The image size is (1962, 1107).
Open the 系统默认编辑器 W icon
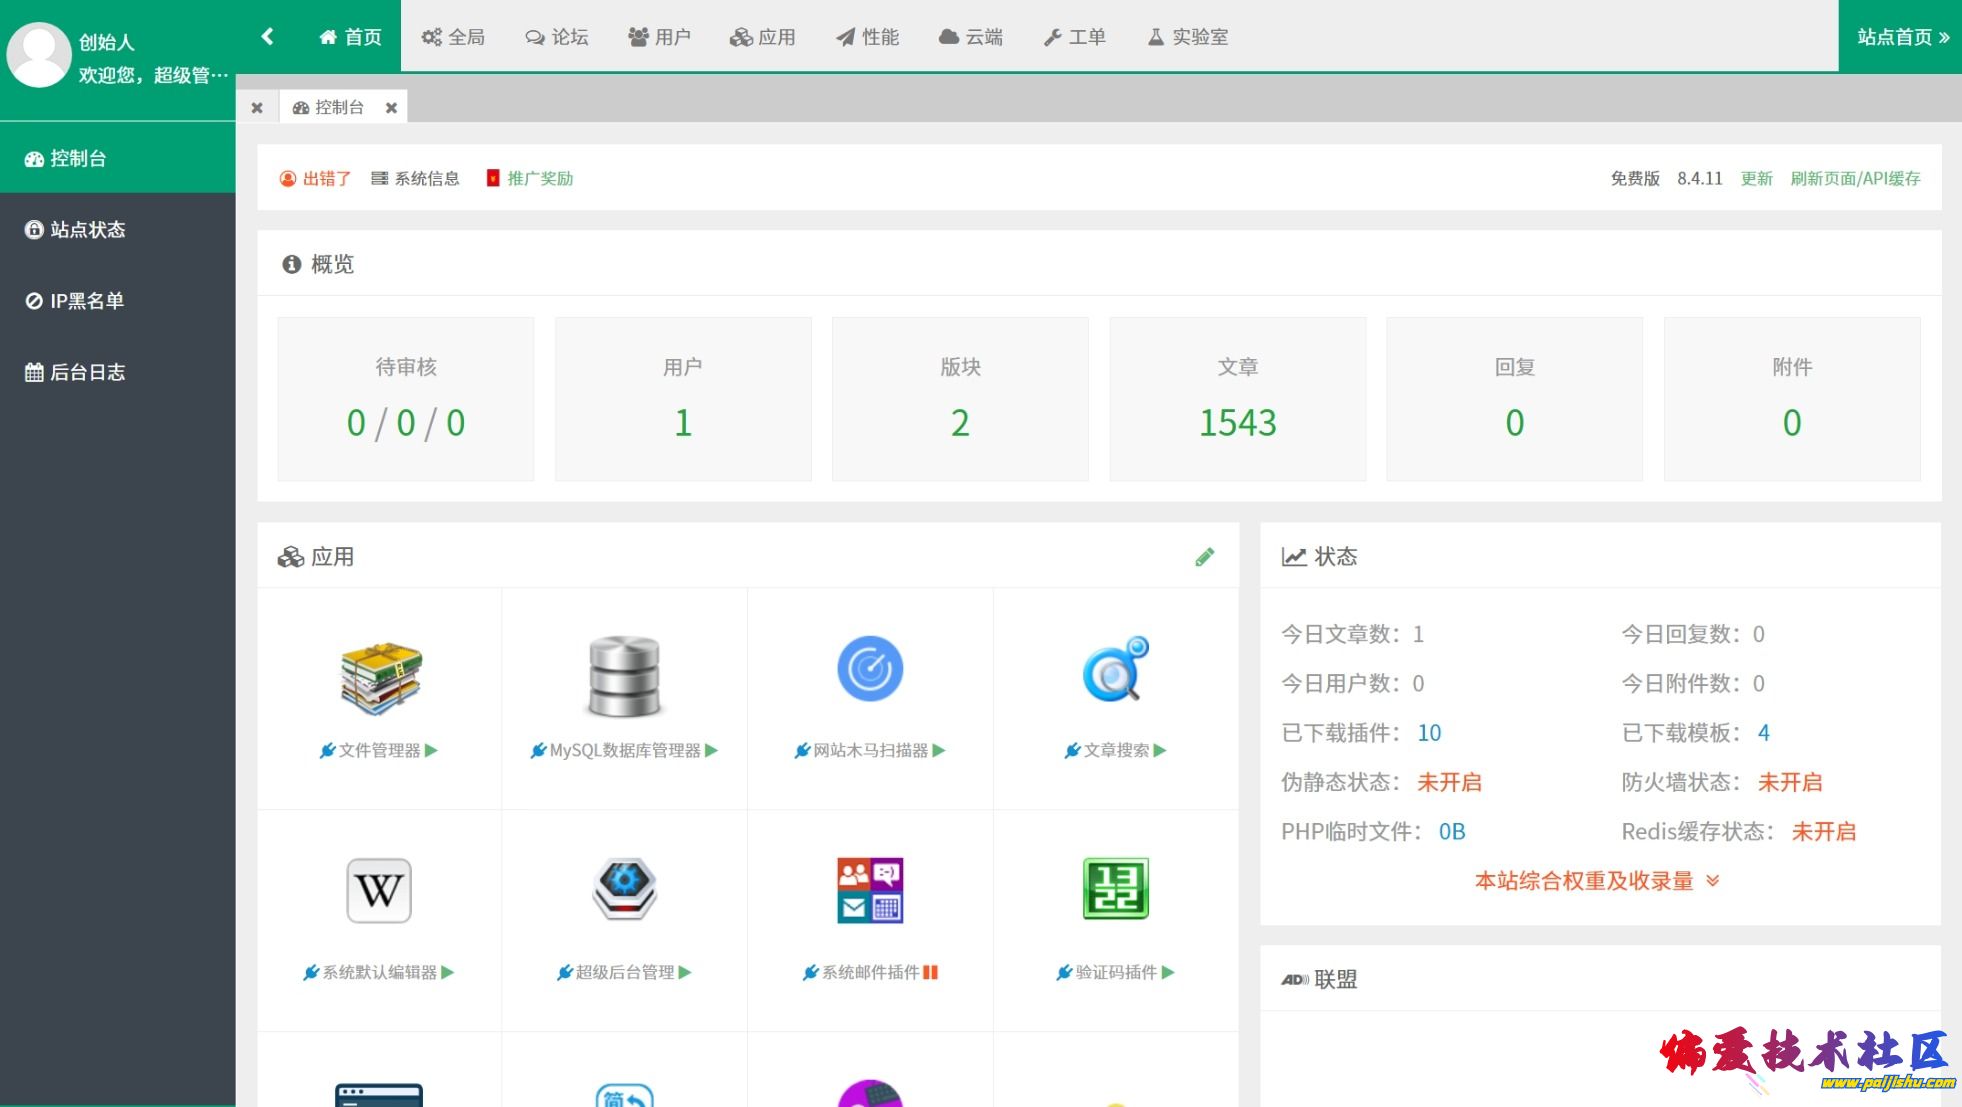[x=379, y=890]
